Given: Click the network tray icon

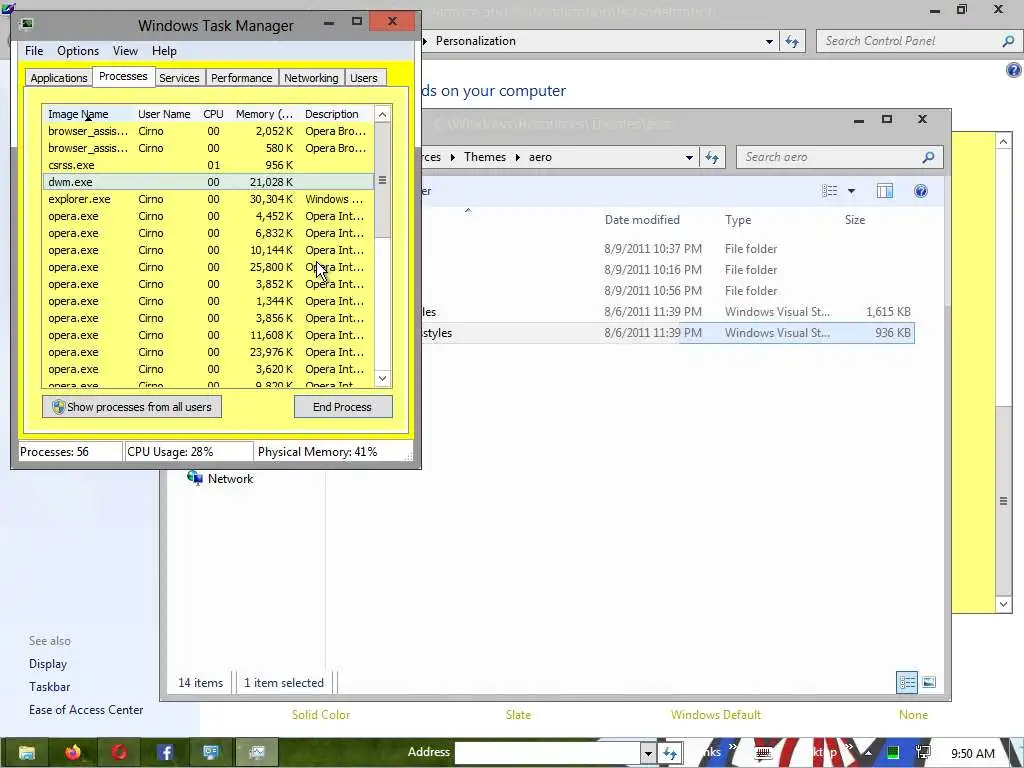Looking at the screenshot, I should (922, 753).
